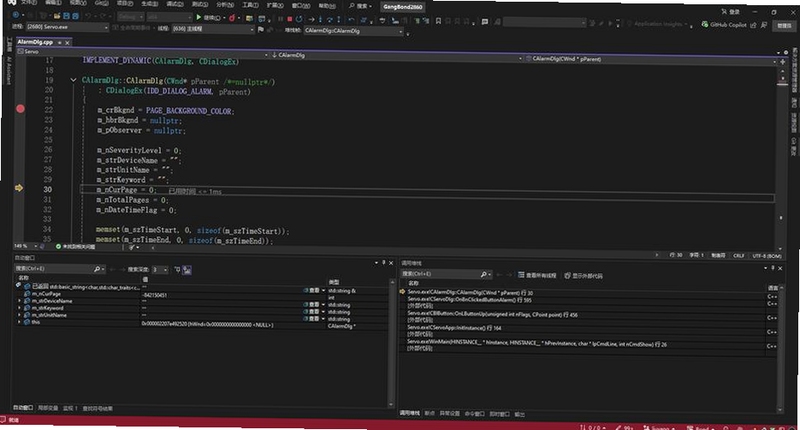The height and width of the screenshot is (430, 800).
Task: Close the AlarmDlg.cpp tab
Action: 67,43
